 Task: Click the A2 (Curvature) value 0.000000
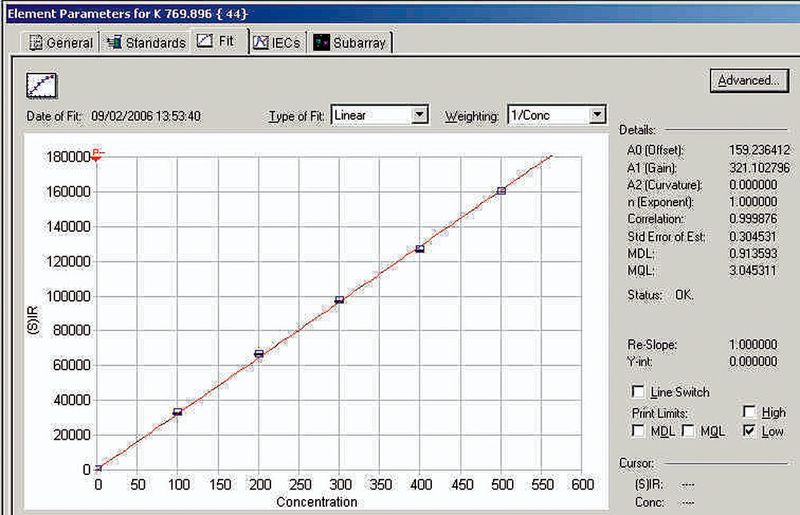(753, 185)
